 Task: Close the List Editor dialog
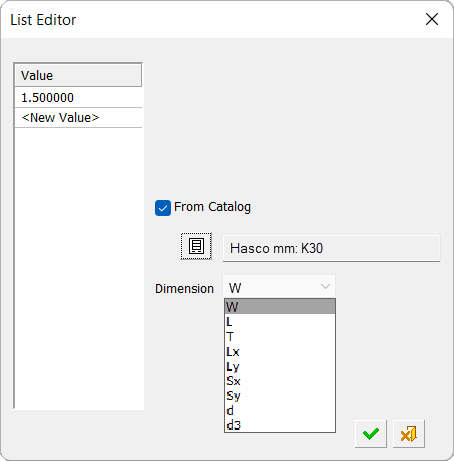(x=432, y=19)
